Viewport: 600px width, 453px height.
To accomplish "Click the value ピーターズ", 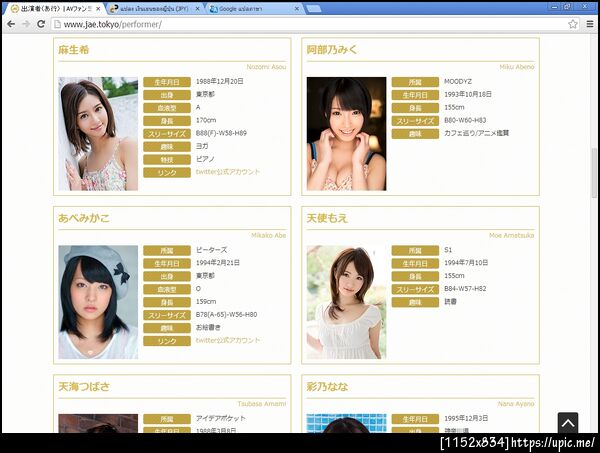I will point(211,250).
